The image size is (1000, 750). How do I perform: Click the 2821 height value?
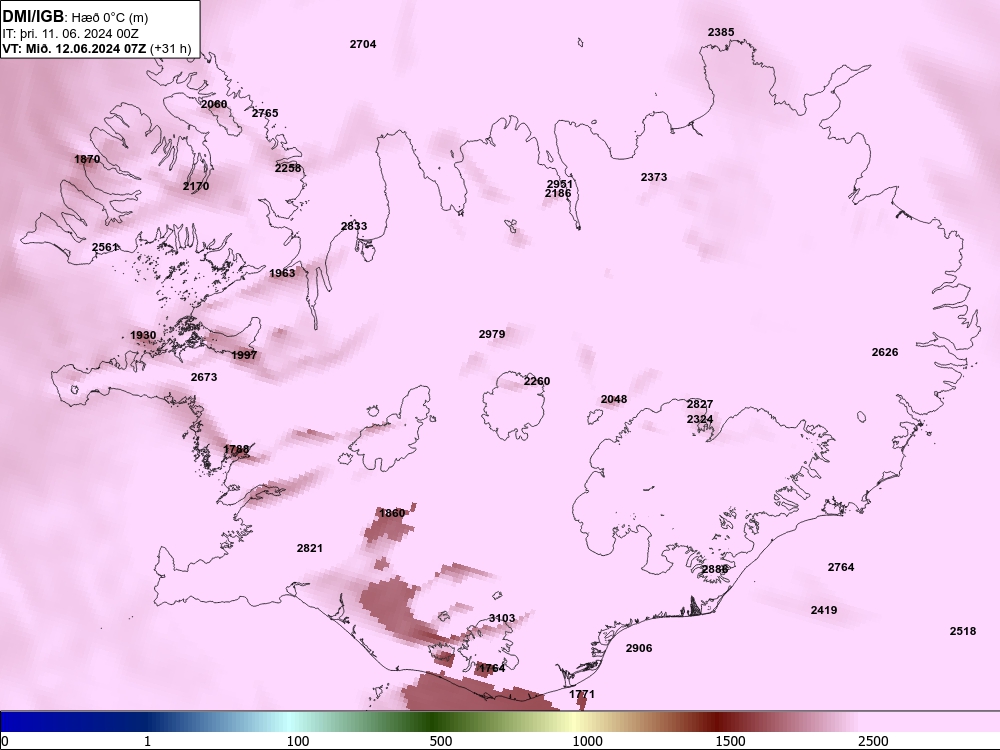[x=310, y=548]
